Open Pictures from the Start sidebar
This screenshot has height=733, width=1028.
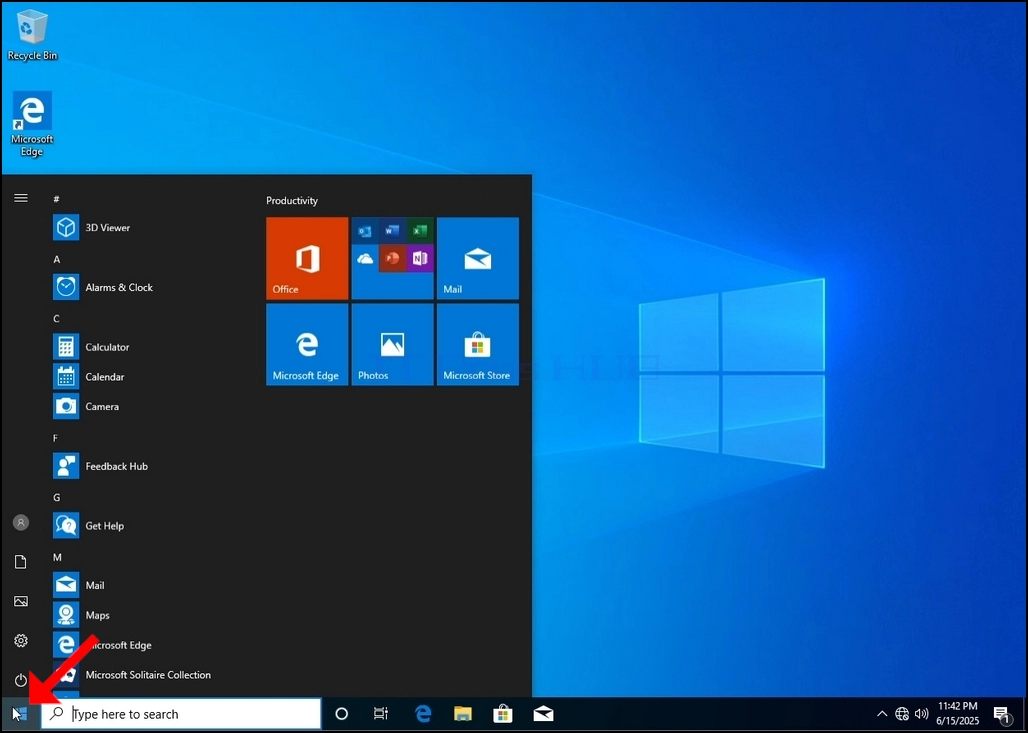click(x=21, y=601)
